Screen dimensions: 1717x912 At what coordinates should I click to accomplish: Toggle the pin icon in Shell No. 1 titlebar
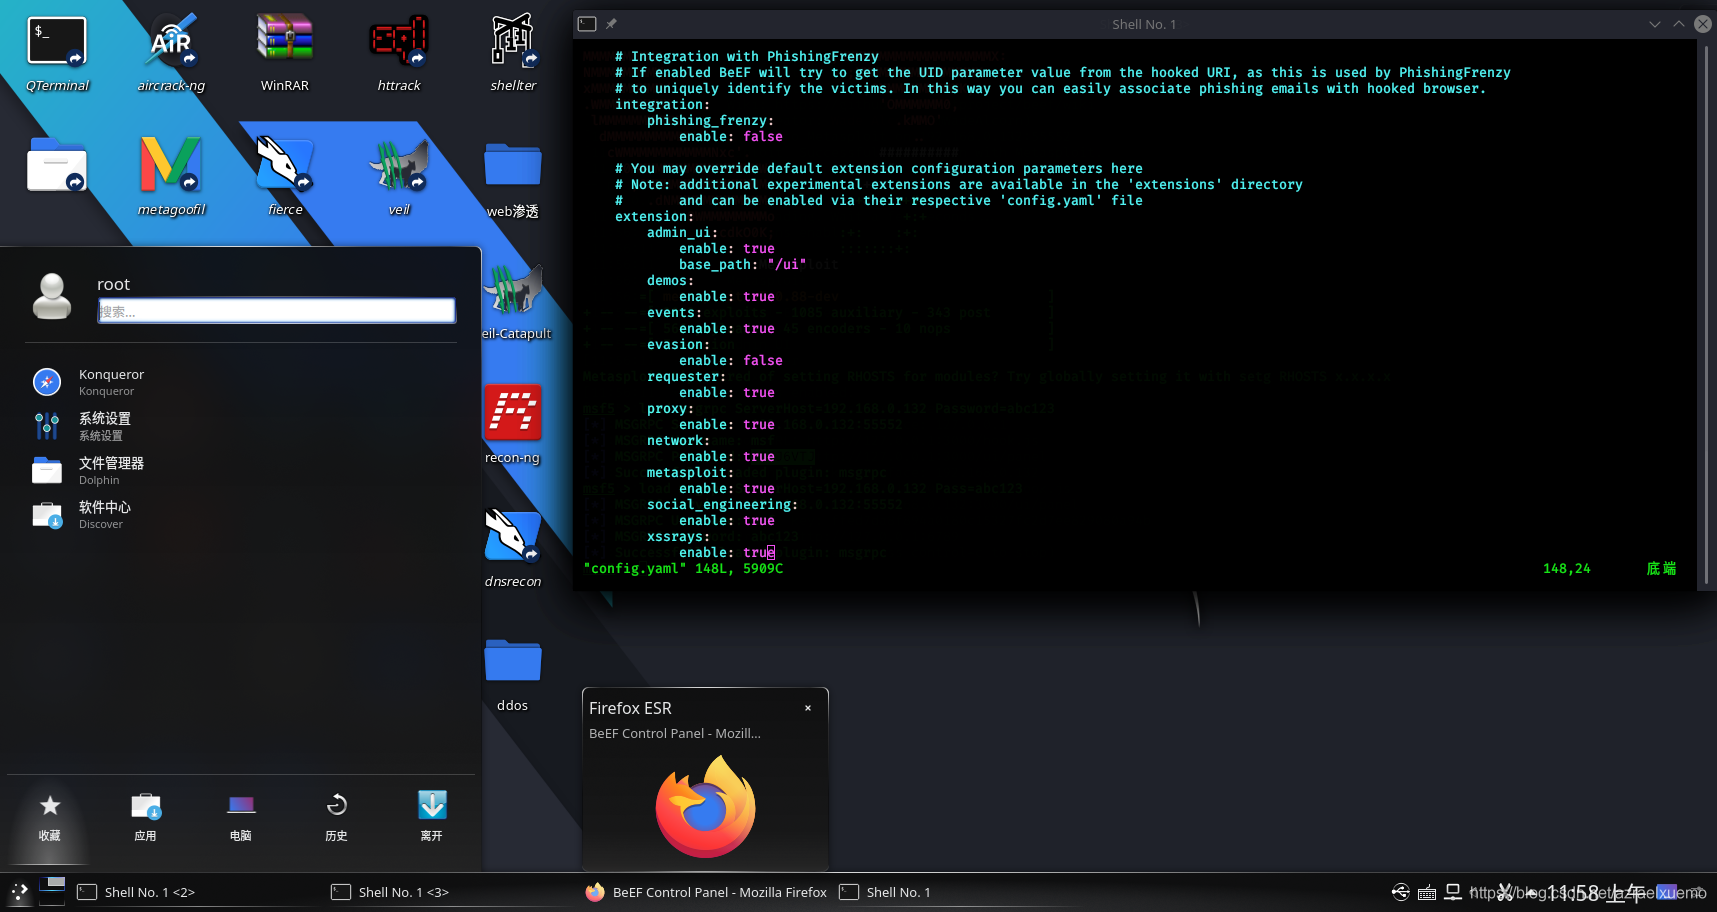[x=611, y=24]
